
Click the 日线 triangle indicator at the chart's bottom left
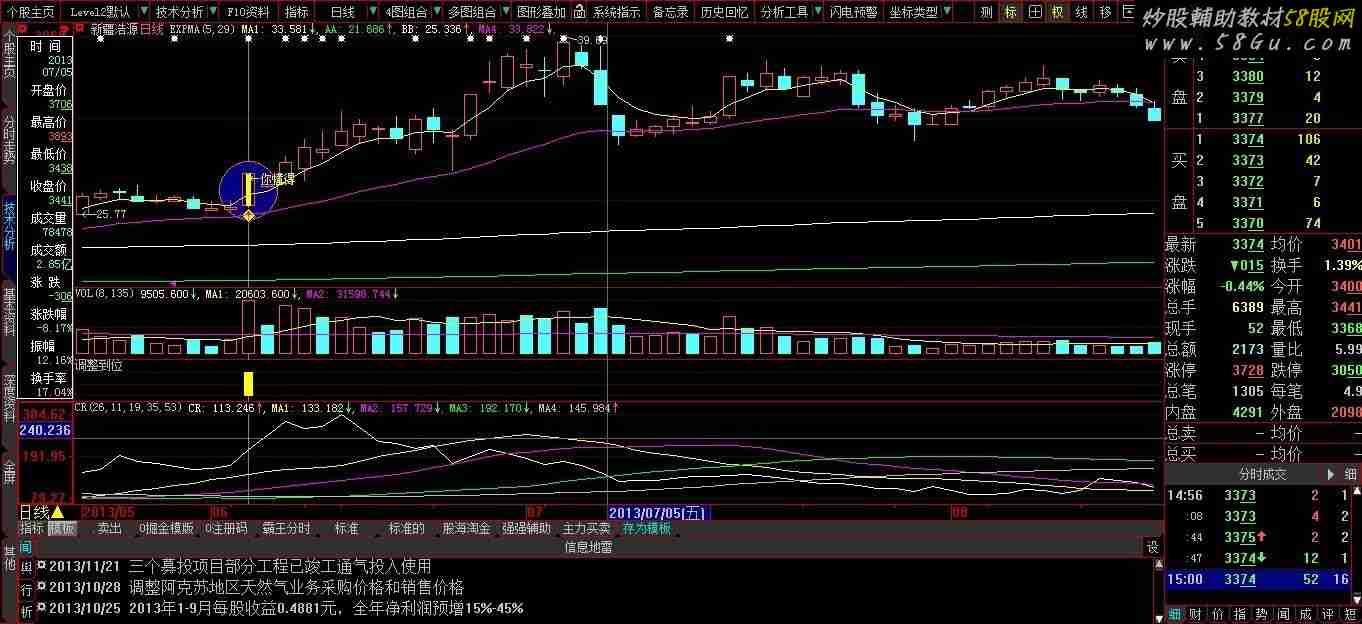pyautogui.click(x=57, y=512)
